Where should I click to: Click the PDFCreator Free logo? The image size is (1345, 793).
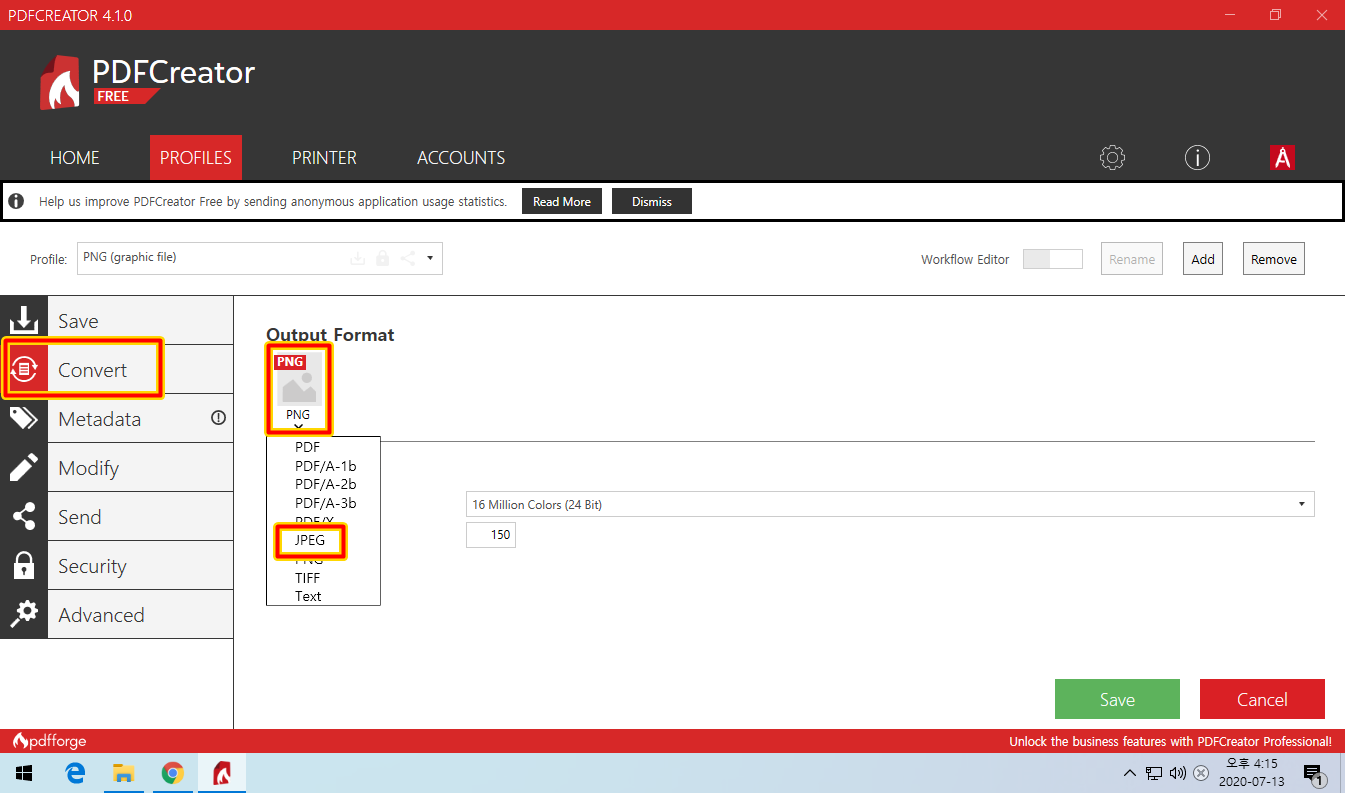(x=147, y=82)
